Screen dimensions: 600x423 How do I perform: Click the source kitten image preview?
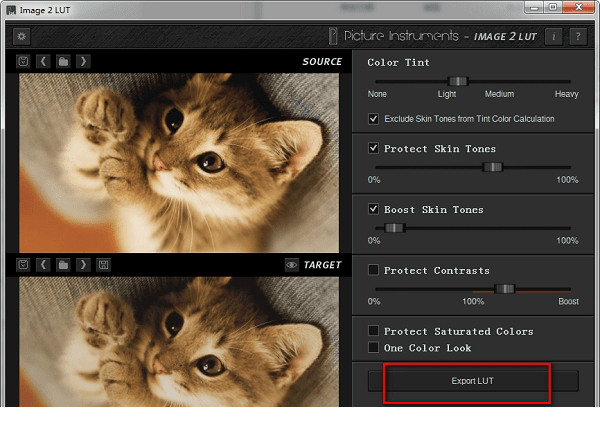pos(179,163)
